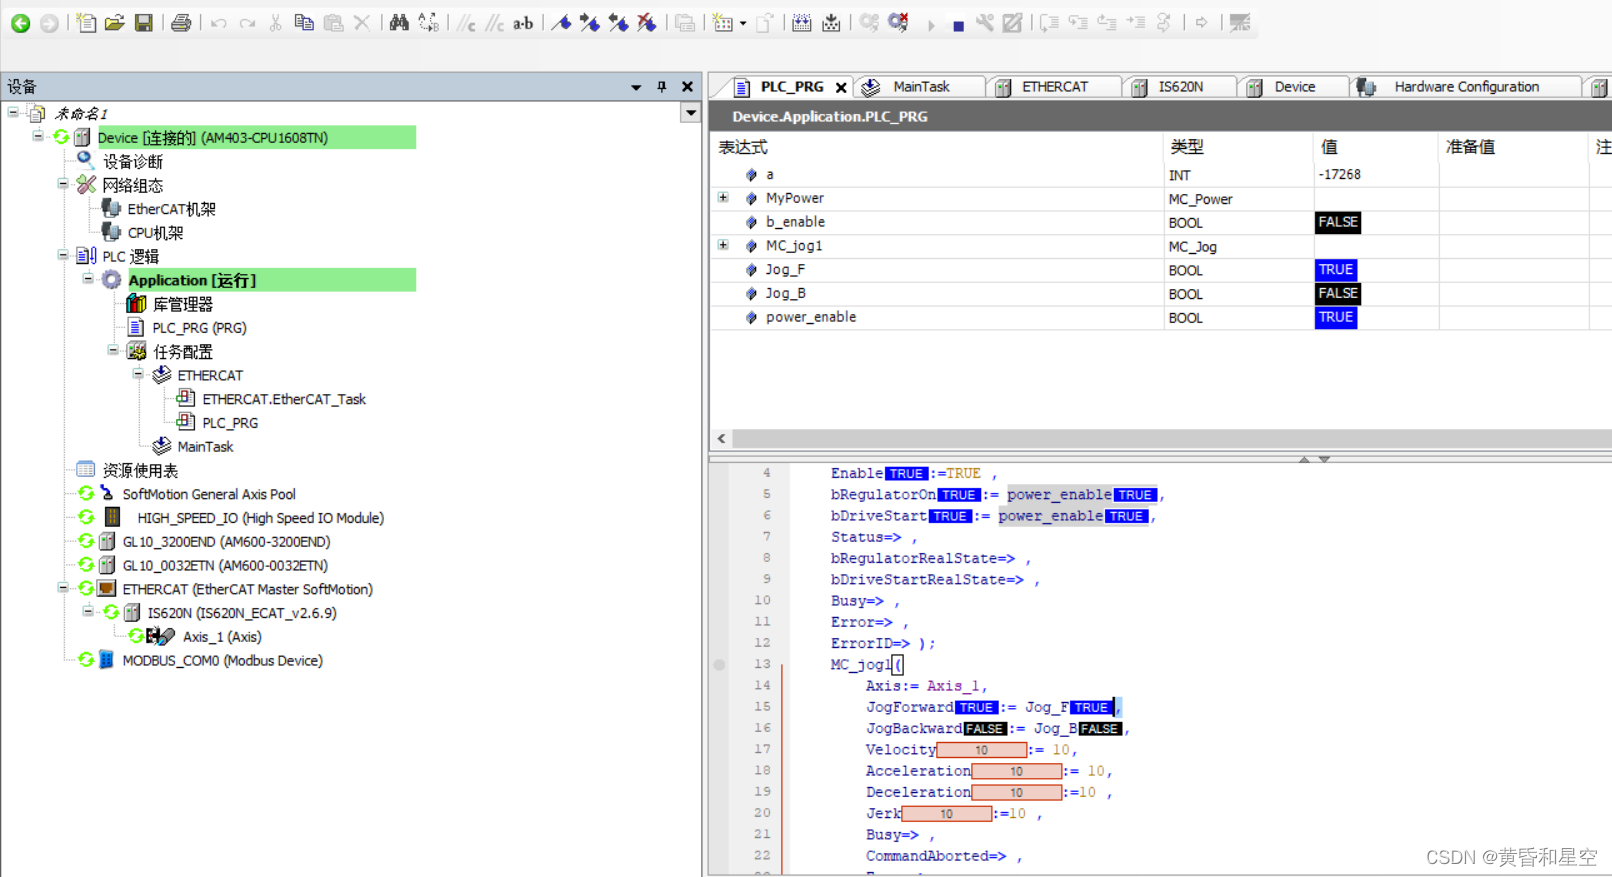Toggle bookmark with the blue flag icon

coord(562,23)
